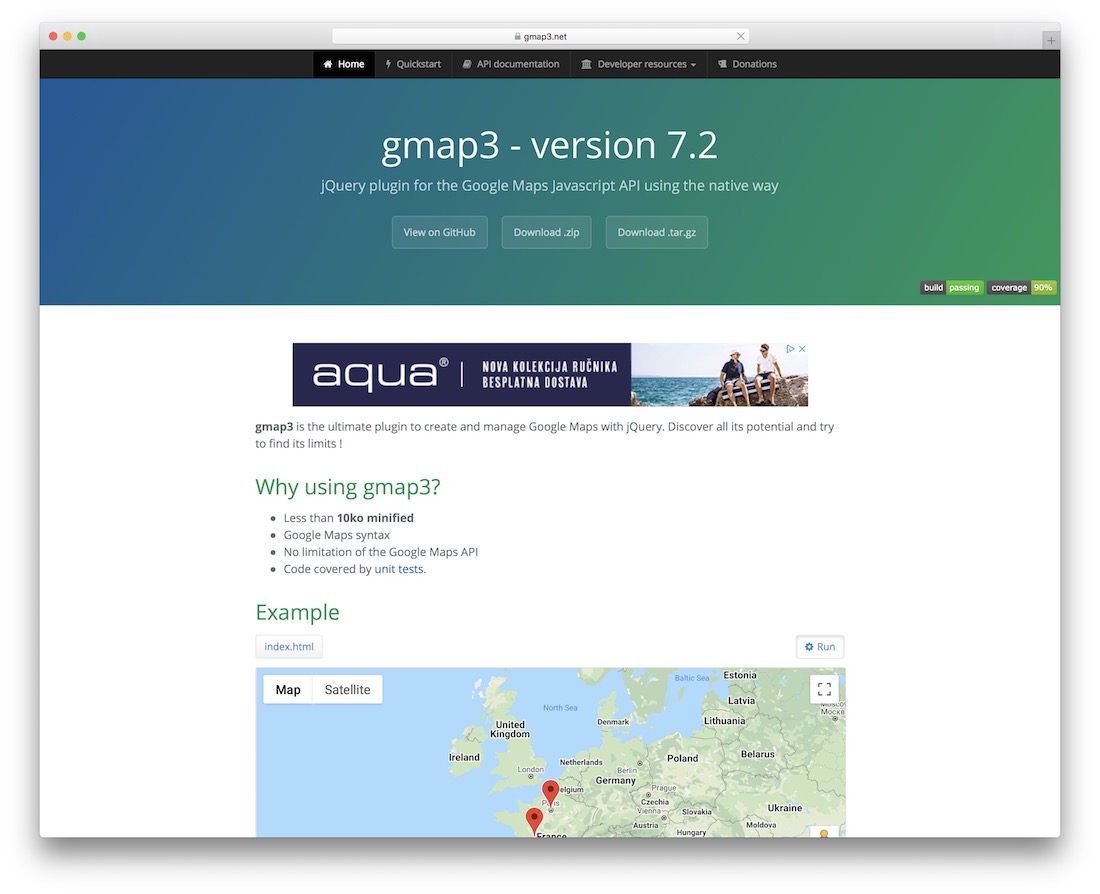1100x894 pixels.
Task: Click the lower red marker in France
Action: tap(535, 821)
